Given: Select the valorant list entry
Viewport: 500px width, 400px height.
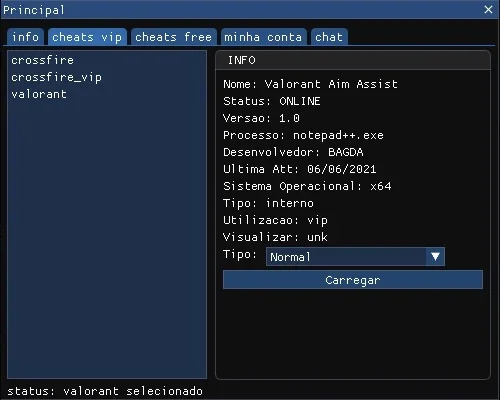Looking at the screenshot, I should [x=39, y=94].
